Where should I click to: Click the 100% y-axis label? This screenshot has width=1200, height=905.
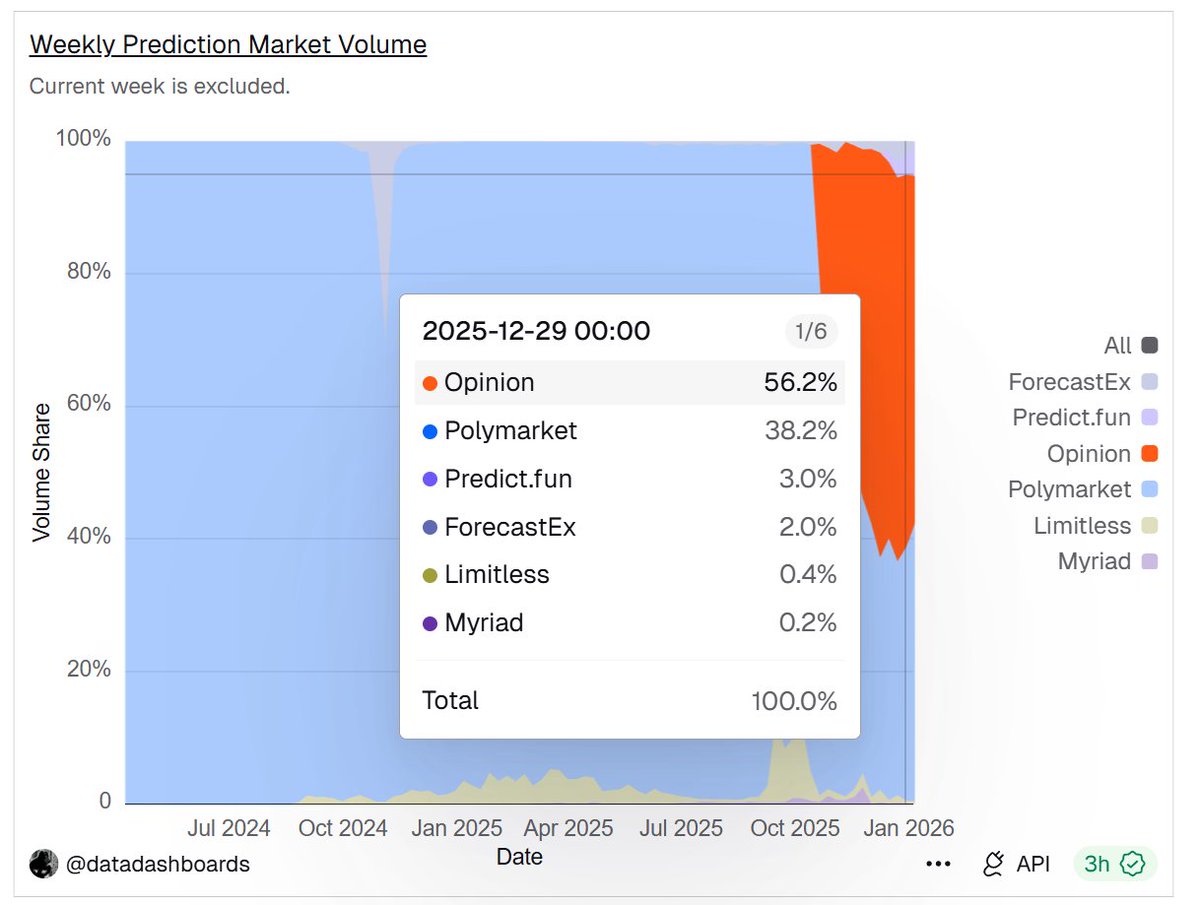(x=83, y=139)
